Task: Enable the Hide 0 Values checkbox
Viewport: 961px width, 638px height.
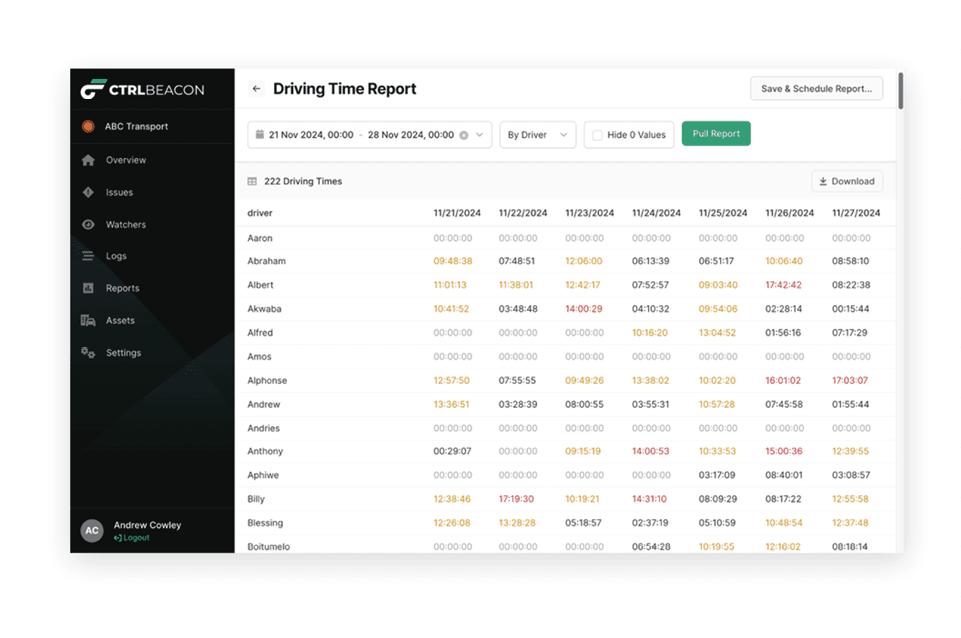Action: pos(597,135)
